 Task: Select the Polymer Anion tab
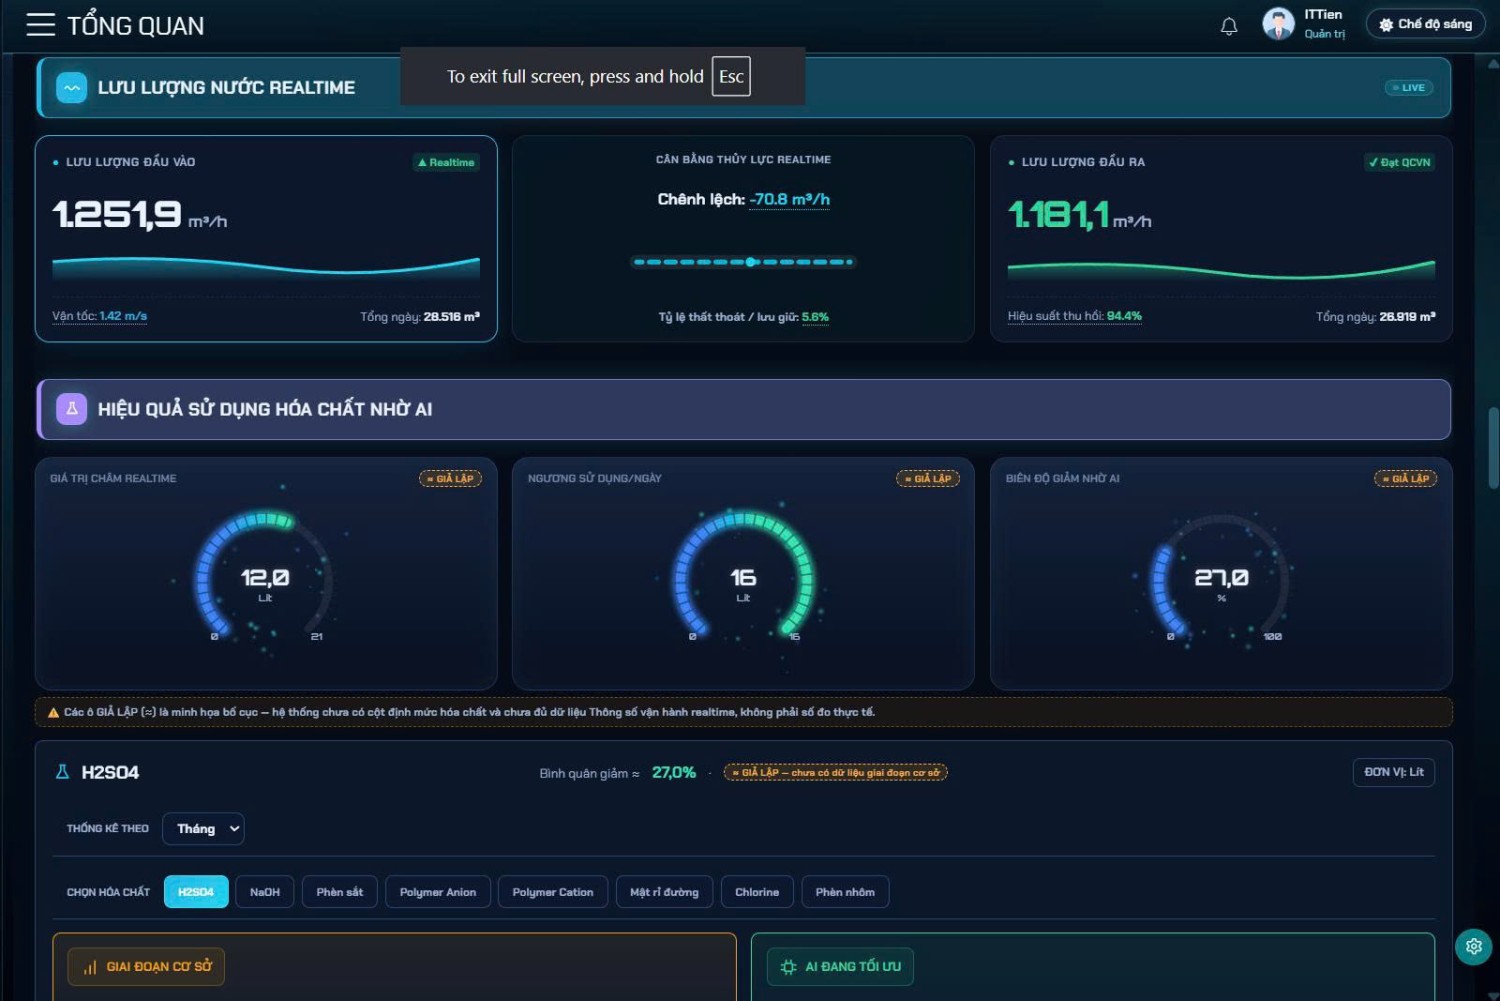[438, 892]
